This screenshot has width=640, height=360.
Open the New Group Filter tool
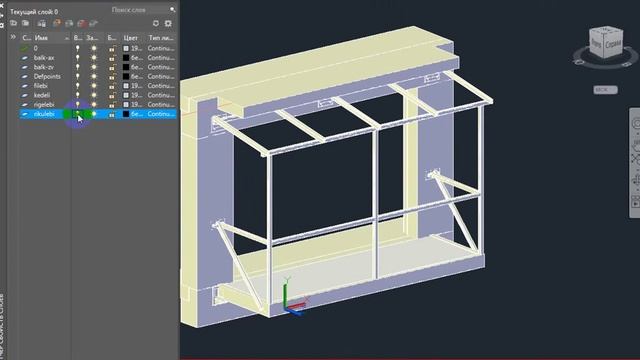point(25,23)
